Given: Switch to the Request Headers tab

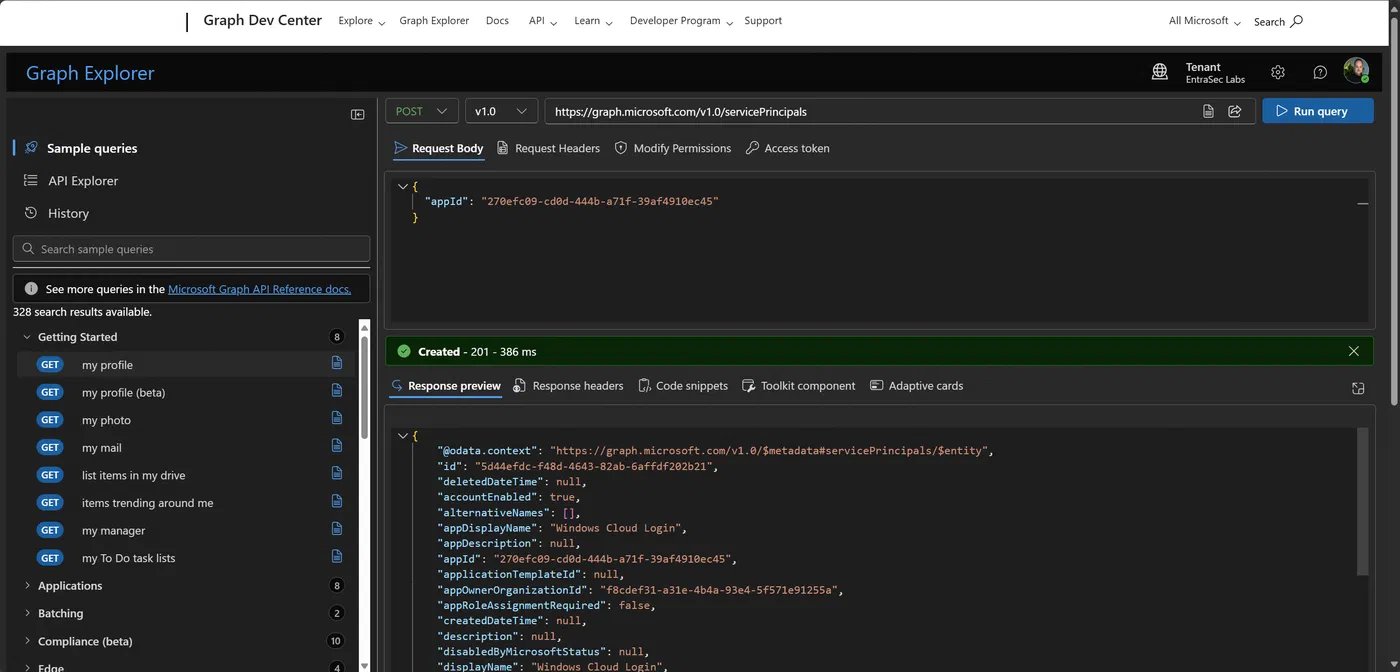Looking at the screenshot, I should click(548, 148).
